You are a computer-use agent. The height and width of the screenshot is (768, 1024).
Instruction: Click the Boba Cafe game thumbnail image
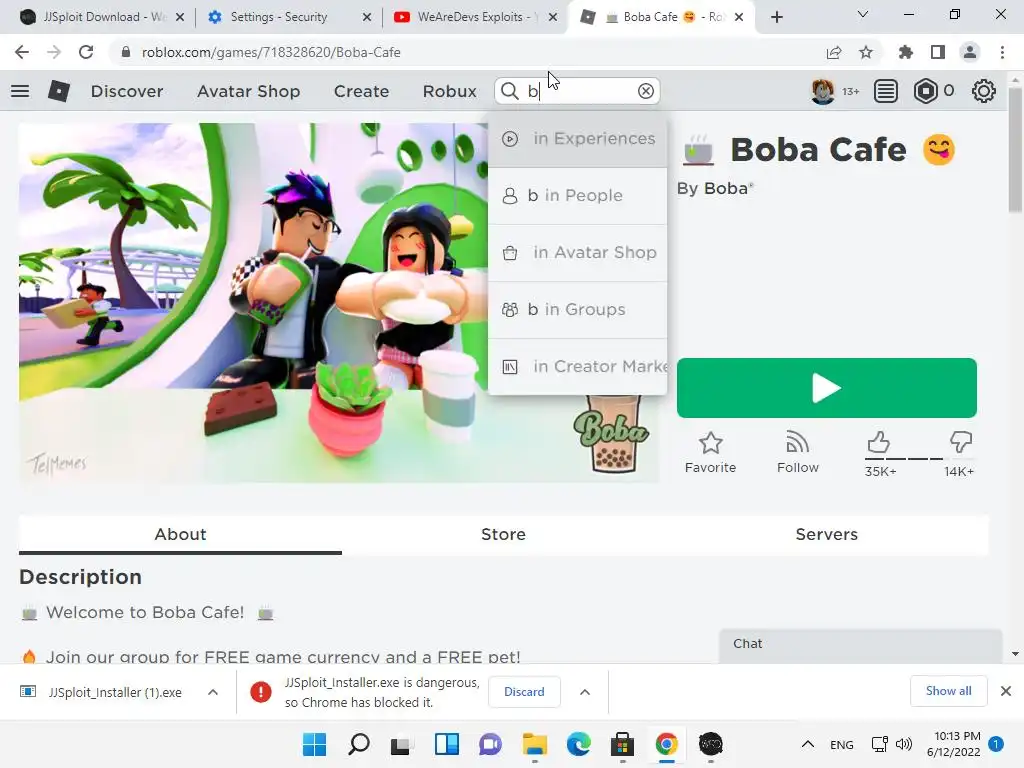coord(339,303)
